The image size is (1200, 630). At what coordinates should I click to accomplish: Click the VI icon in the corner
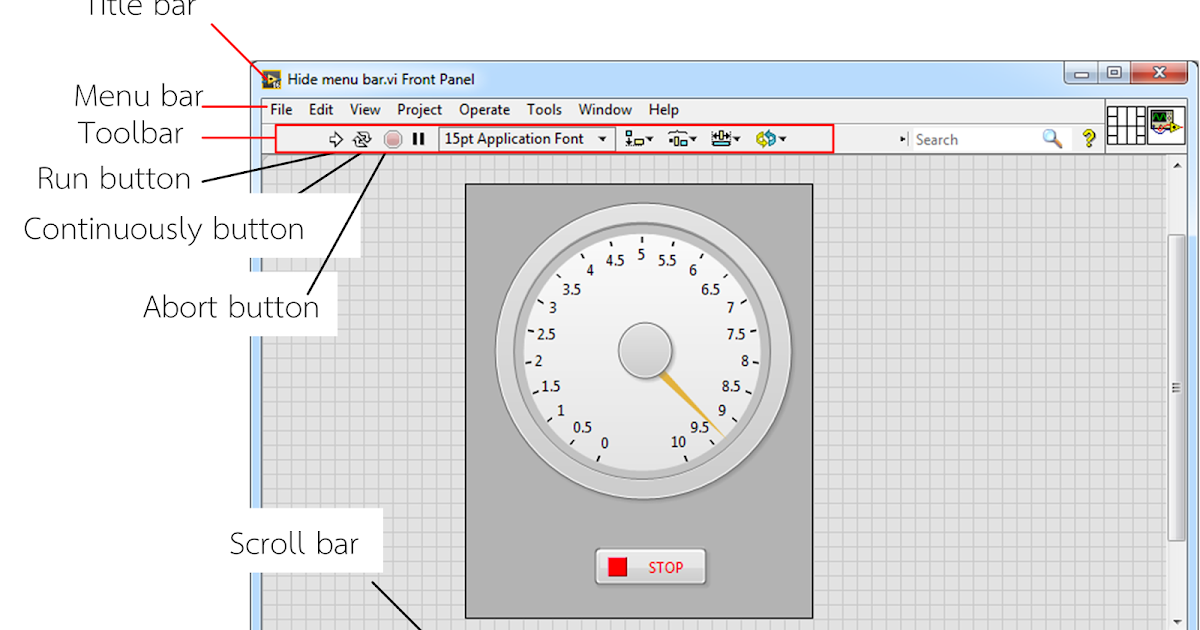point(1168,128)
